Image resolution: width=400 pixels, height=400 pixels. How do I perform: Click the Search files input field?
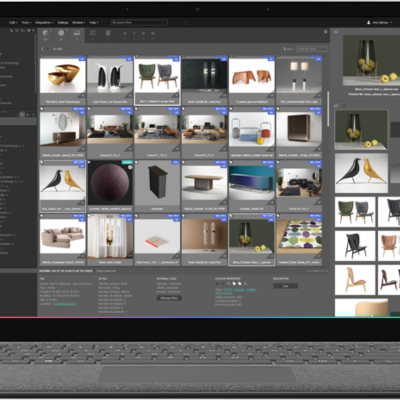139,23
